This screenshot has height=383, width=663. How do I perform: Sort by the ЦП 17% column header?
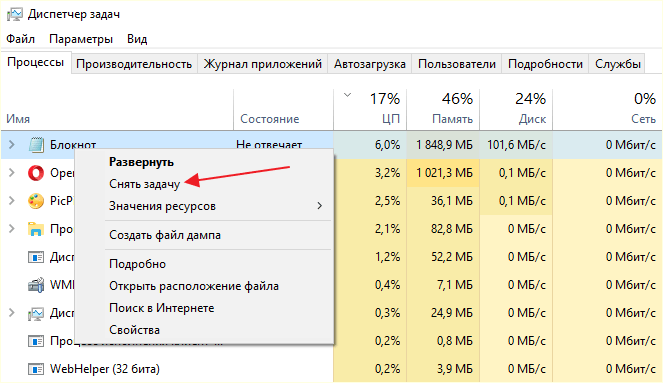(x=370, y=109)
